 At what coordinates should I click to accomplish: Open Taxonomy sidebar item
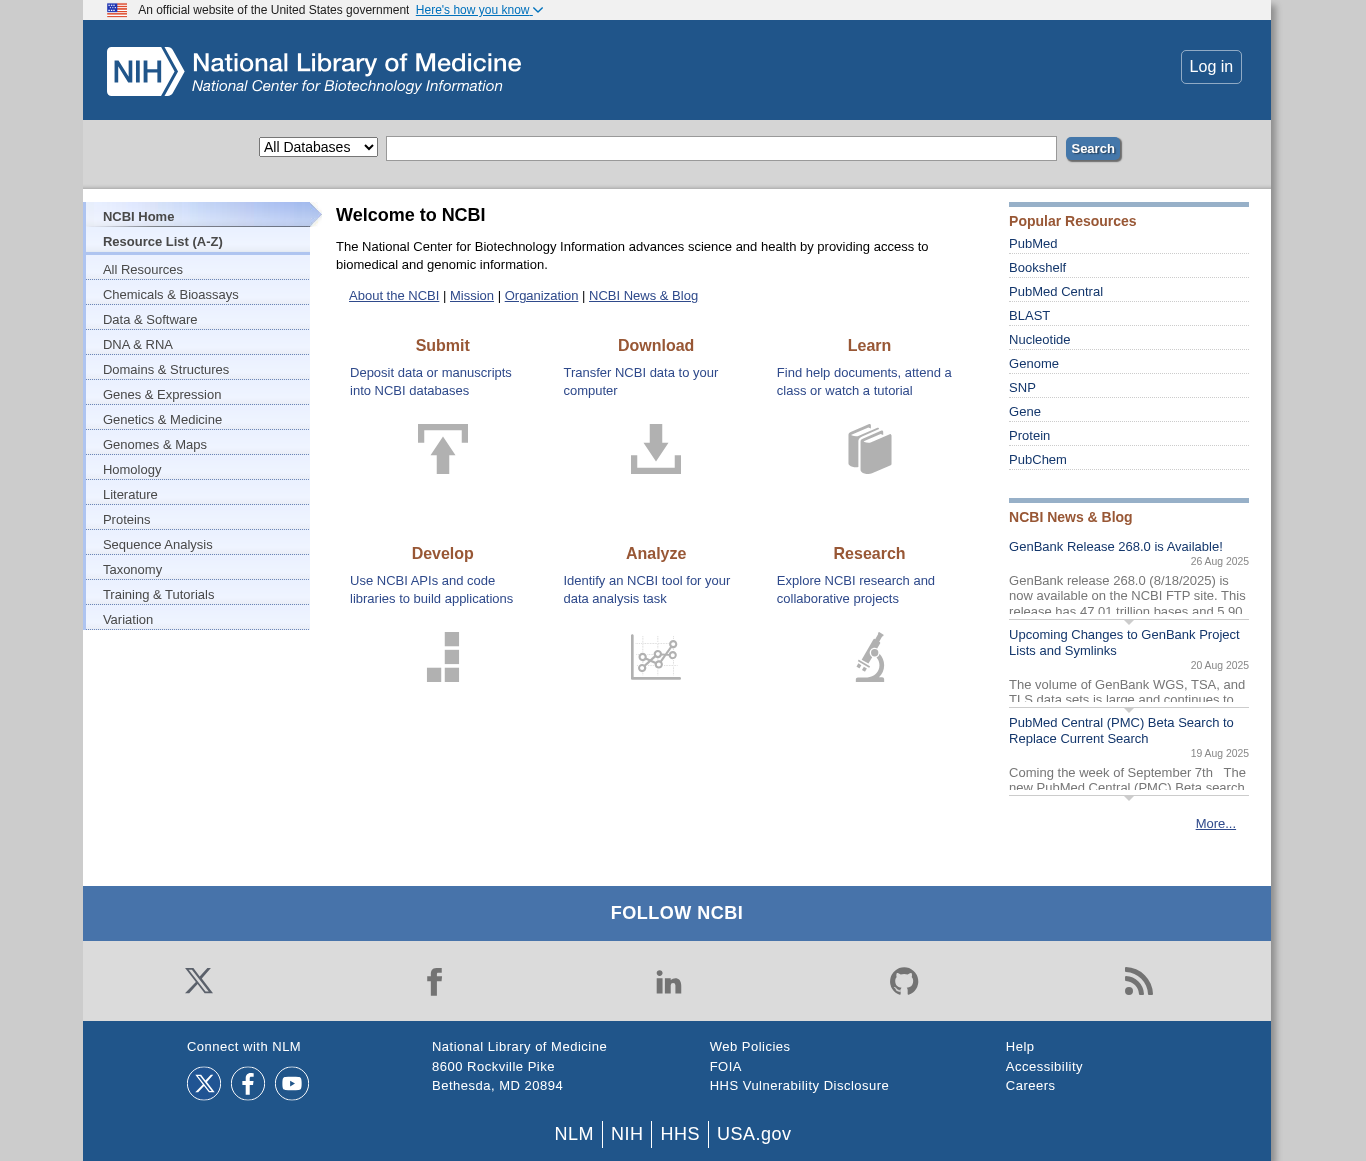pos(197,569)
